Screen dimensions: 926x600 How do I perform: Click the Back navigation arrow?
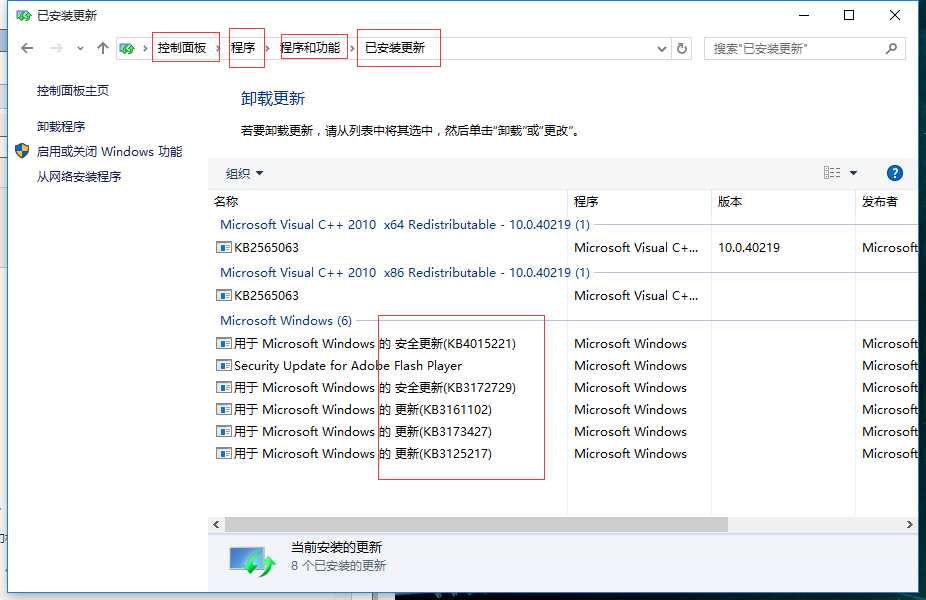pos(27,48)
